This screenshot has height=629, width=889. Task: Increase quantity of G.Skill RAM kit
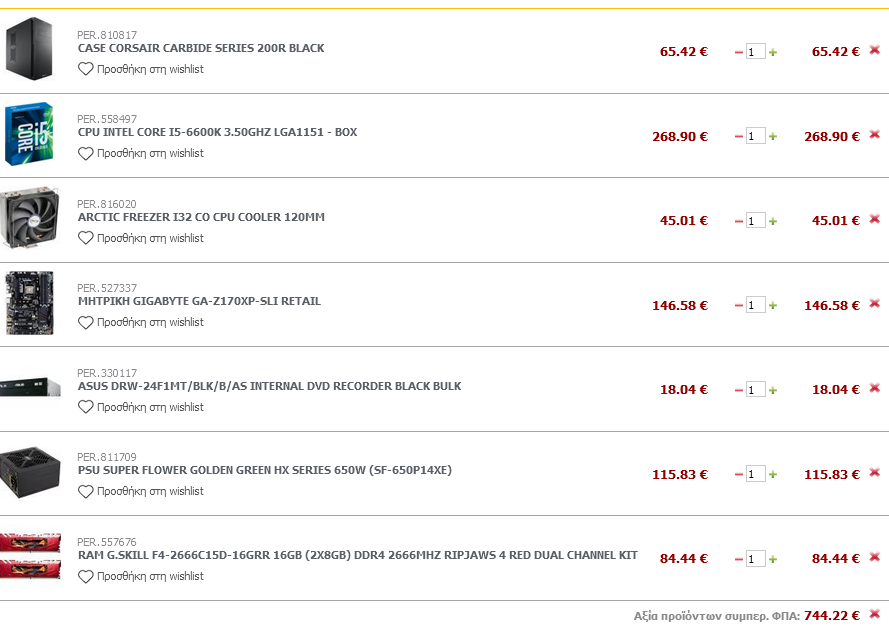coord(773,559)
